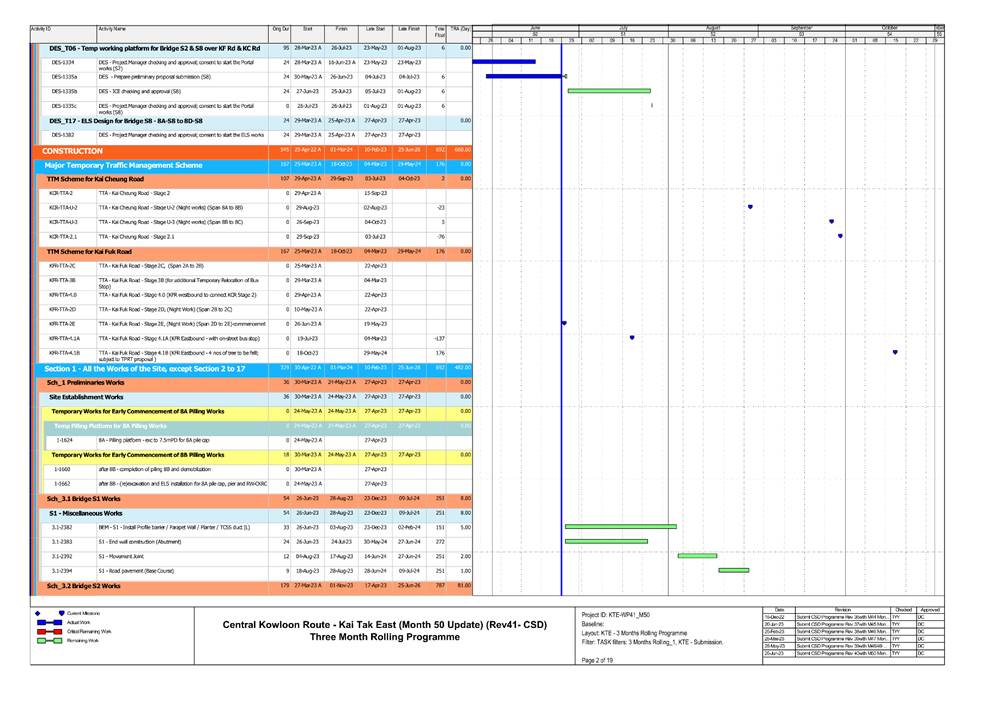The width and height of the screenshot is (1001, 708).
Task: Select the Actual Work legend bar icon
Action: pos(49,622)
